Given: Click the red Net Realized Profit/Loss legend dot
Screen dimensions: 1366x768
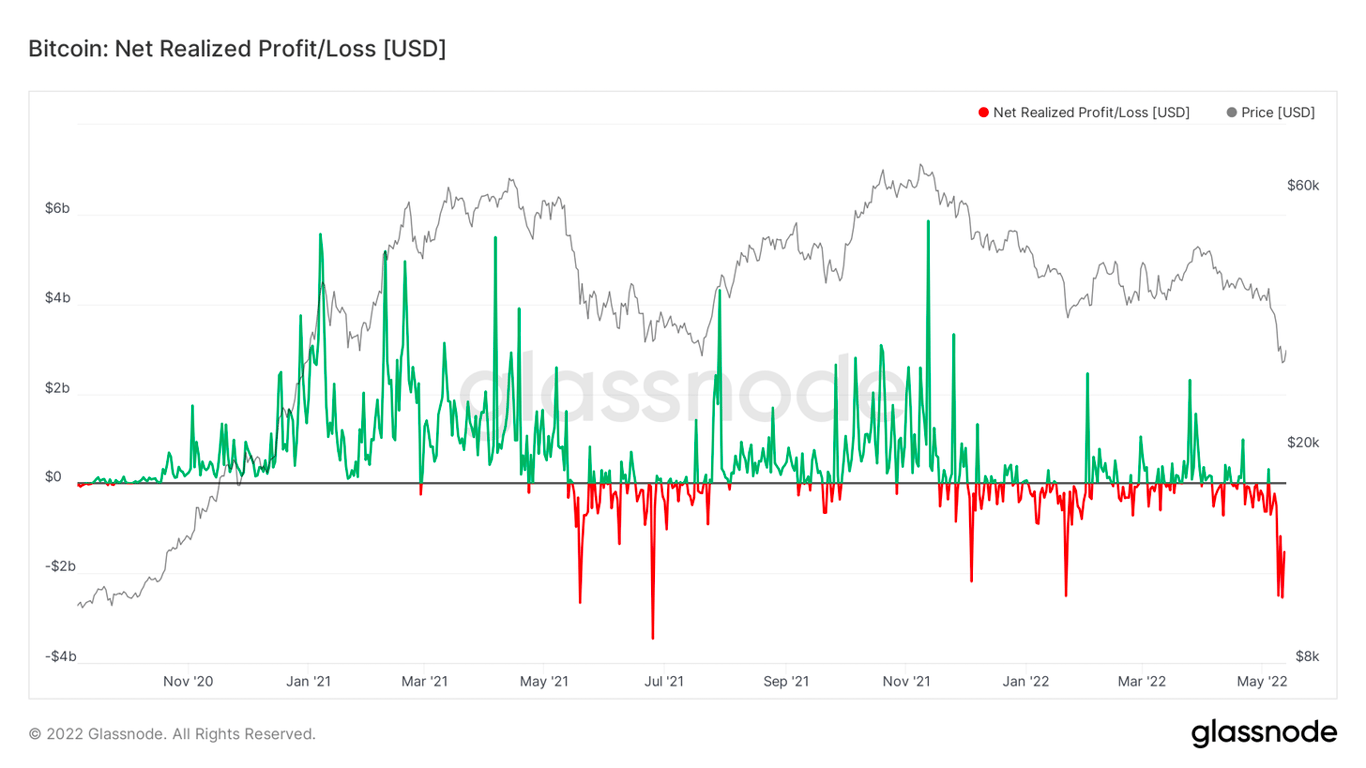Looking at the screenshot, I should point(983,112).
